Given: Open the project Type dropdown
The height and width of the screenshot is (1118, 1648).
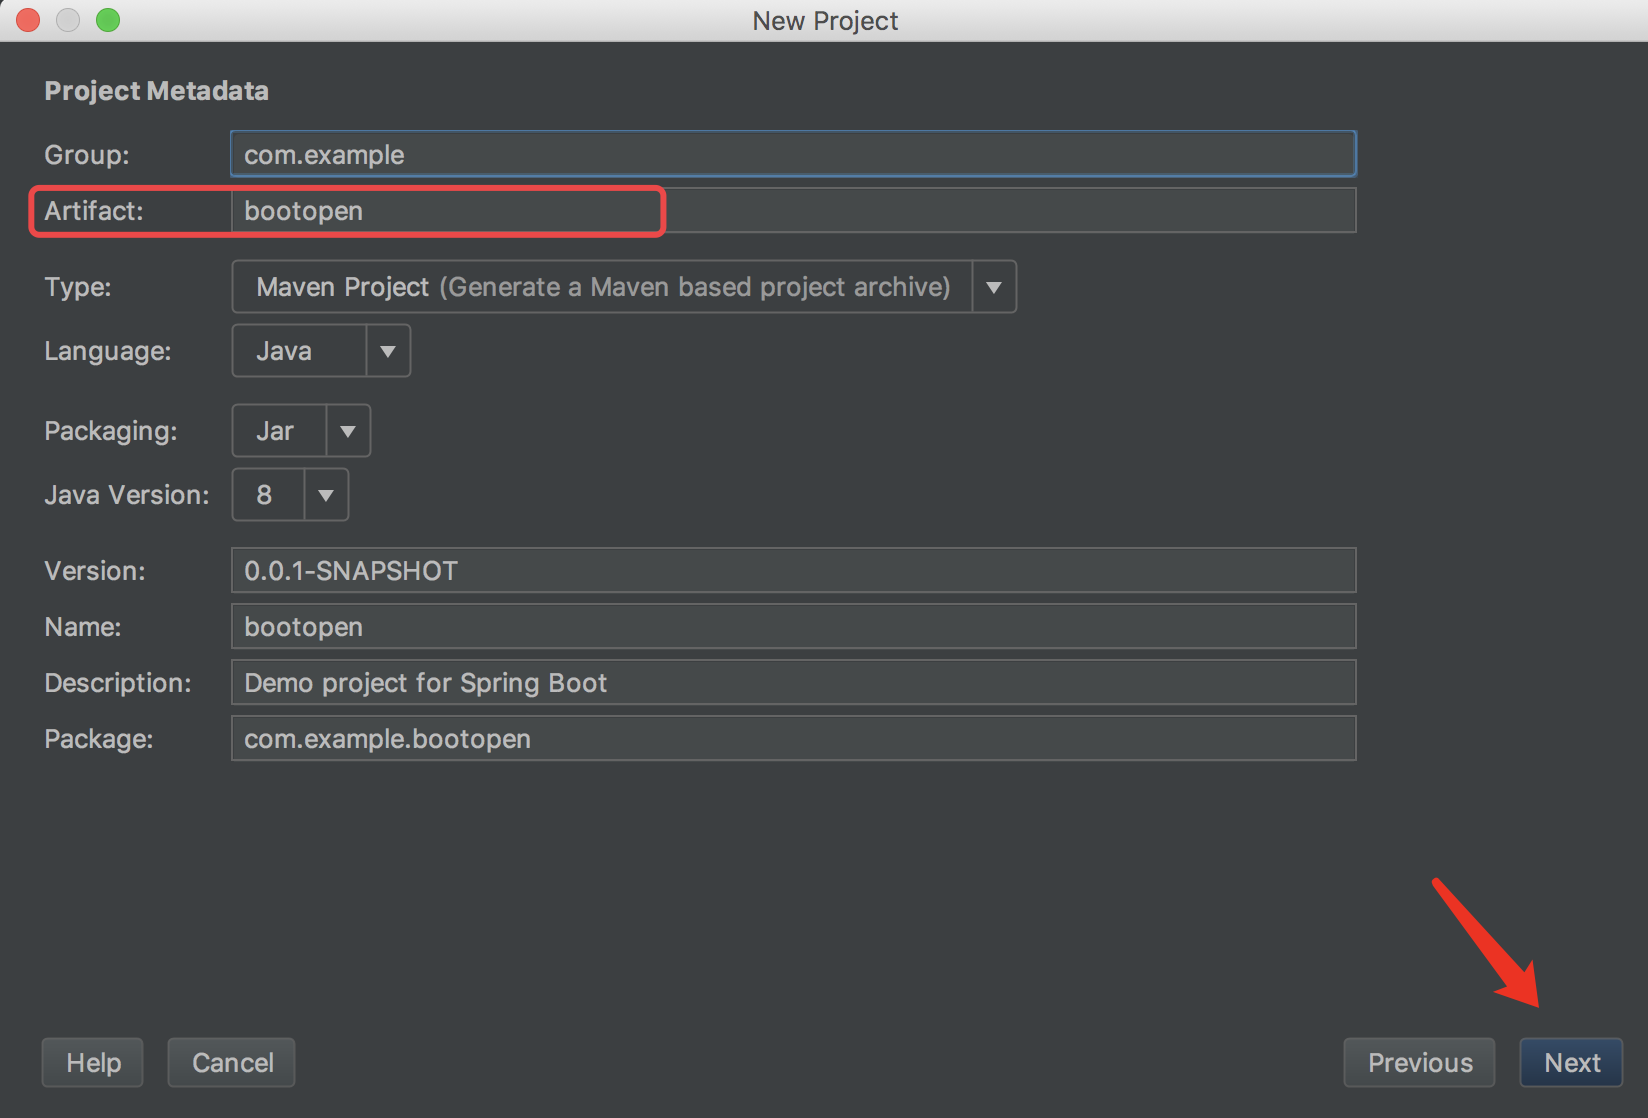Looking at the screenshot, I should [x=602, y=287].
